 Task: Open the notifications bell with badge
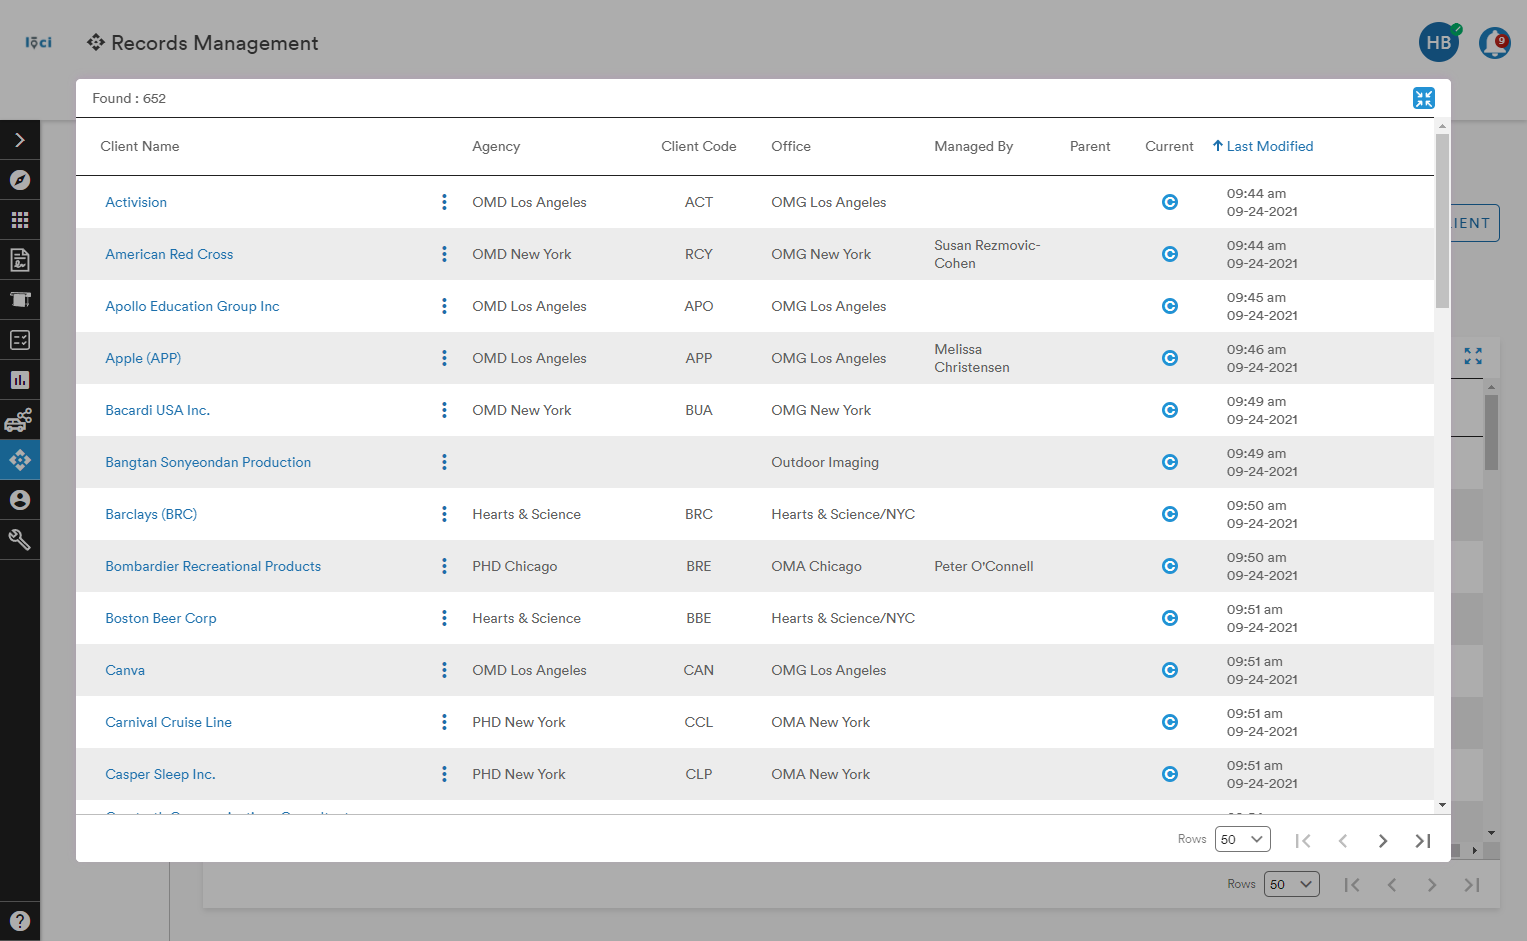coord(1495,43)
